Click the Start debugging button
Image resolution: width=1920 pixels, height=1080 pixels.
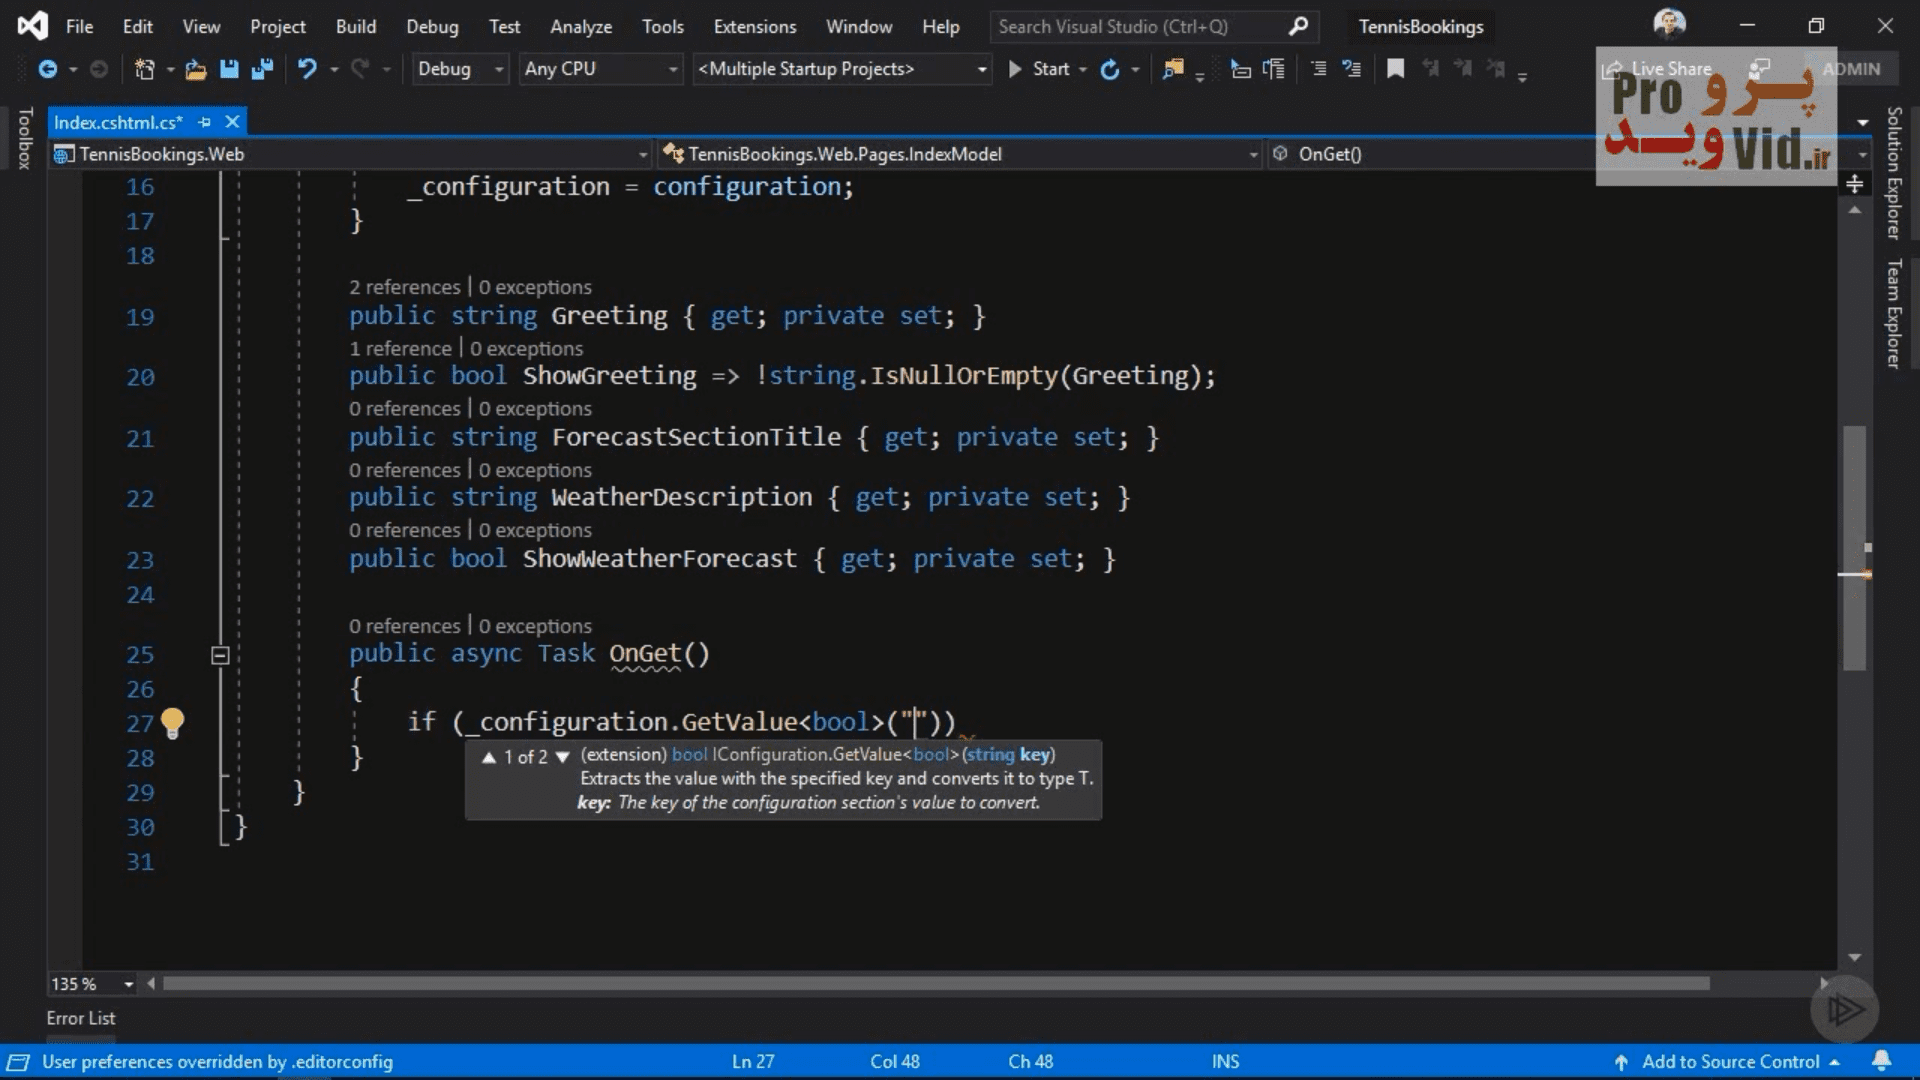pyautogui.click(x=1040, y=69)
